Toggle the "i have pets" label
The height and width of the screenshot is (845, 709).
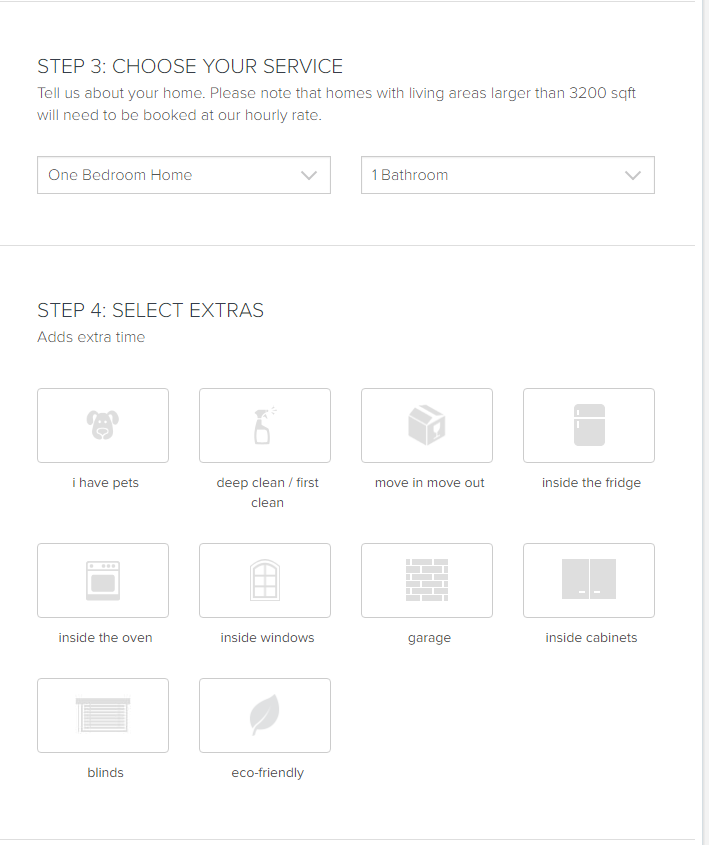tap(106, 482)
